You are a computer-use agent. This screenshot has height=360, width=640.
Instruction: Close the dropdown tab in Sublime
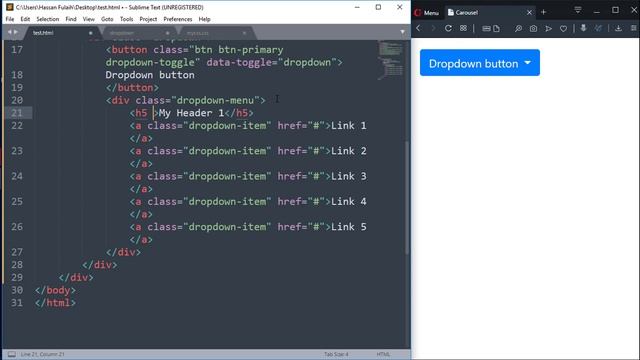167,33
